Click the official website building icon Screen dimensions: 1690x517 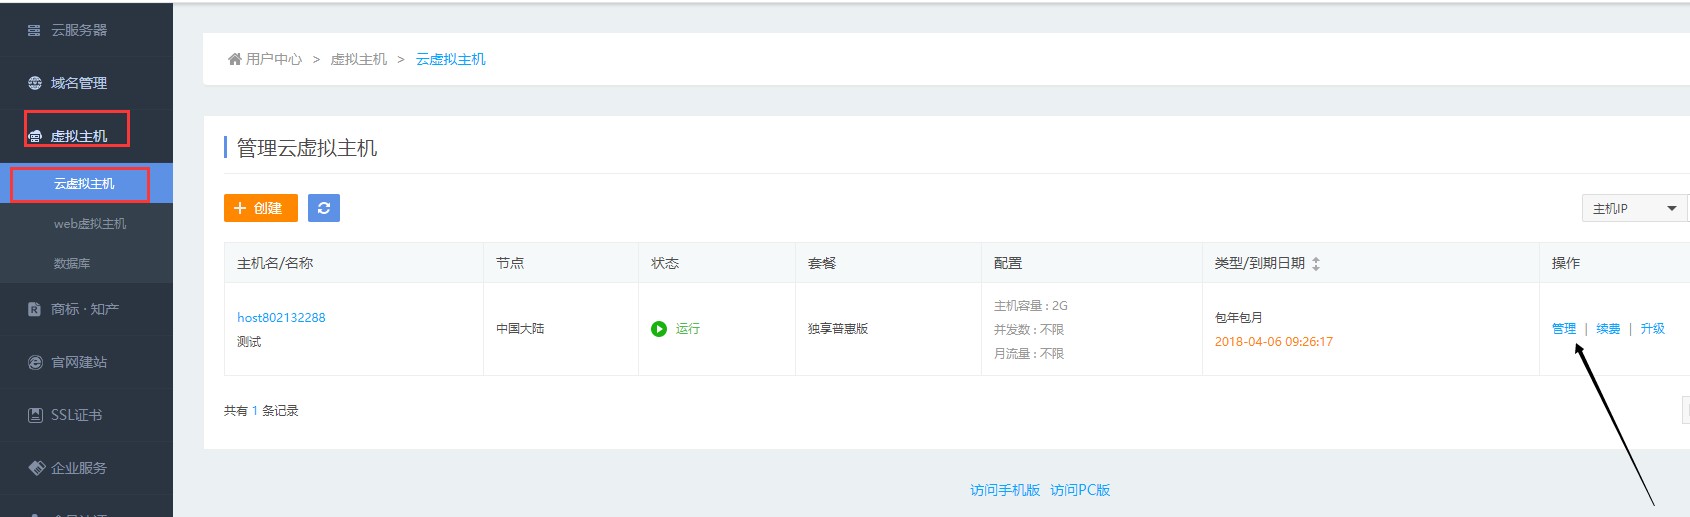35,362
